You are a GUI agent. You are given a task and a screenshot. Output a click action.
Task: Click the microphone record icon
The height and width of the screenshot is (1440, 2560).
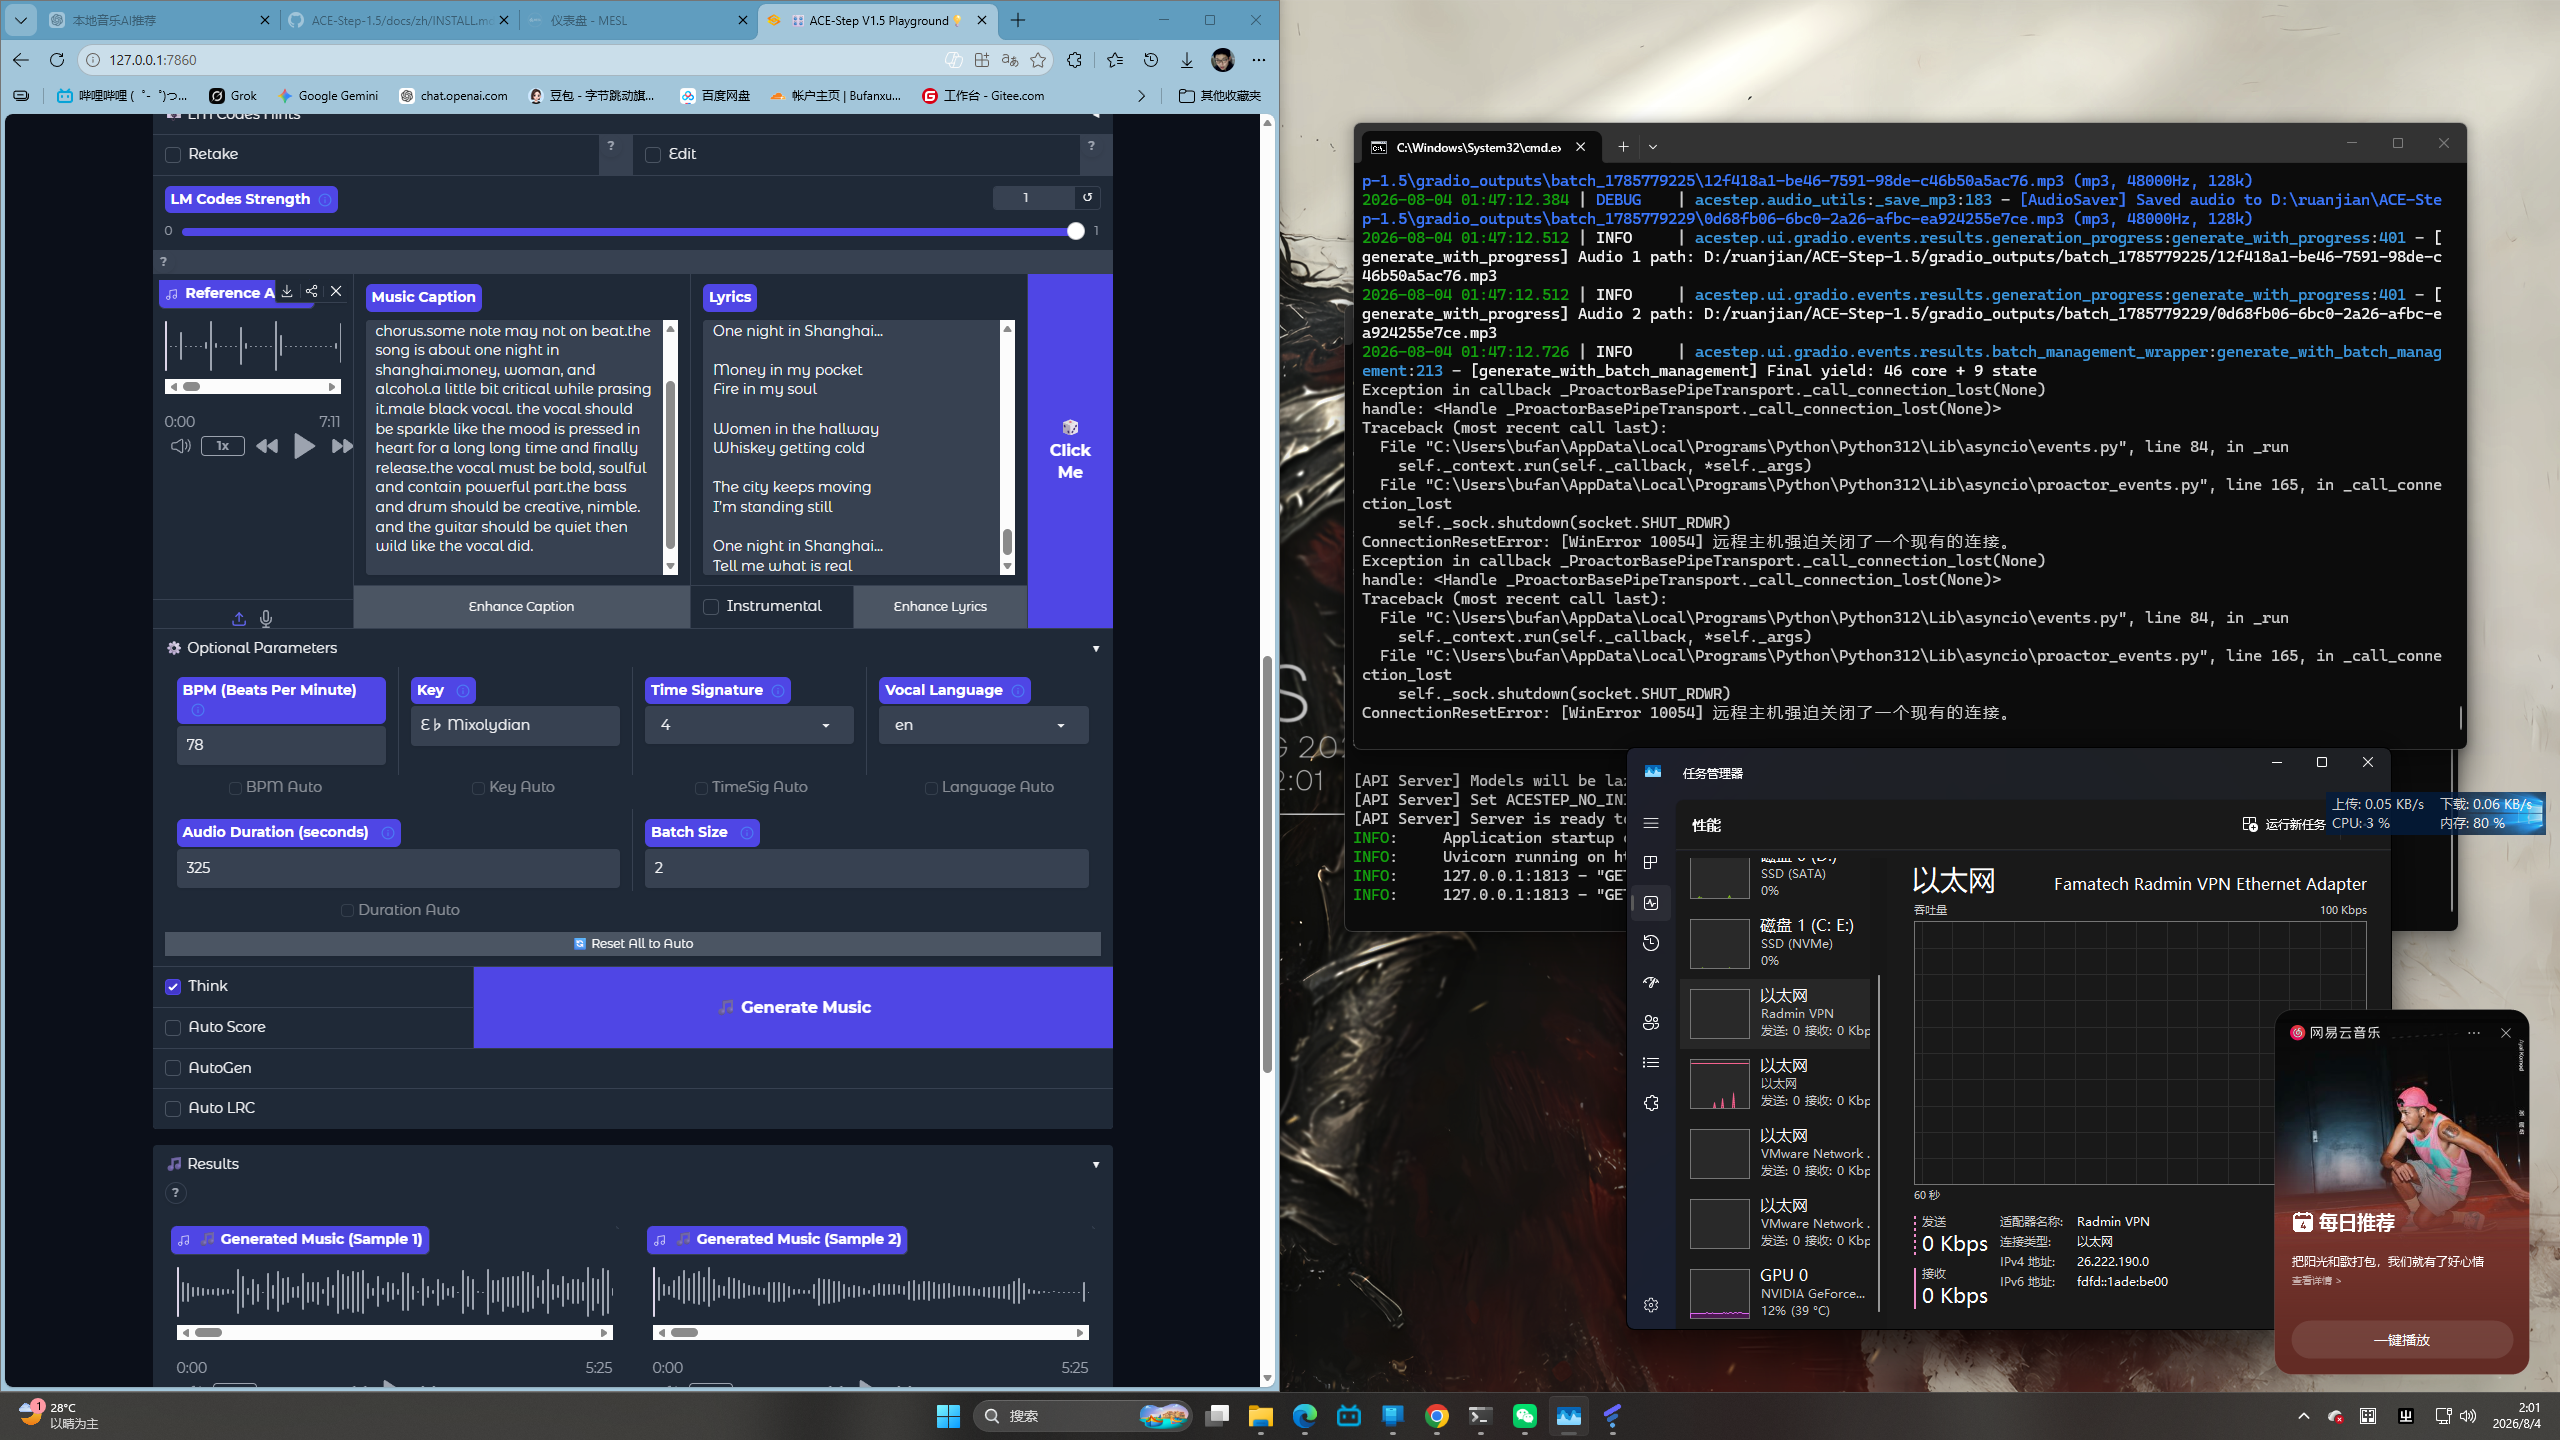tap(266, 619)
